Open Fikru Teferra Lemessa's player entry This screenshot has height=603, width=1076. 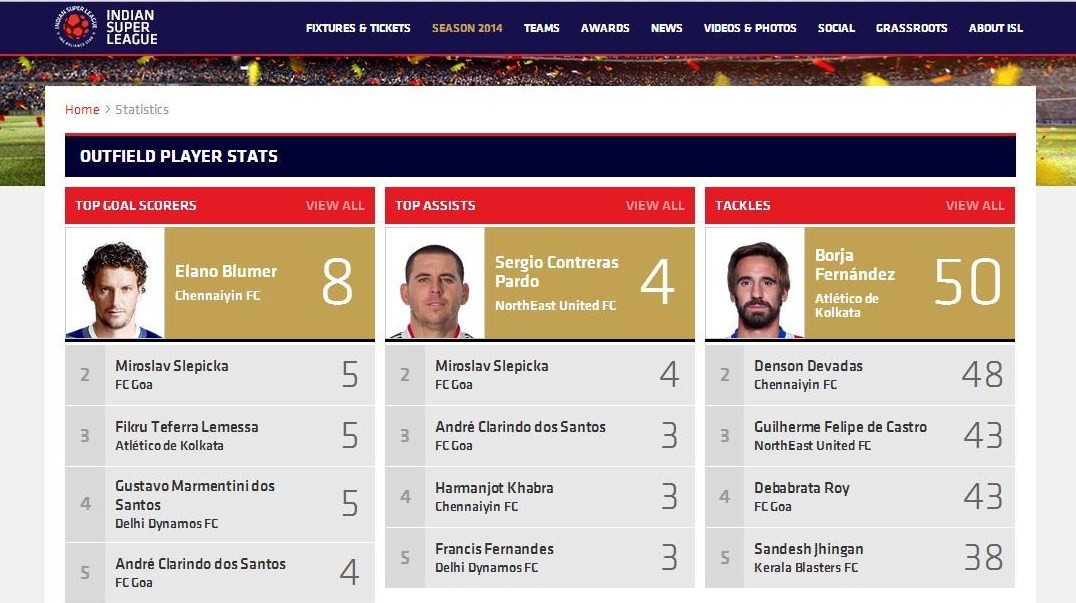click(x=220, y=436)
